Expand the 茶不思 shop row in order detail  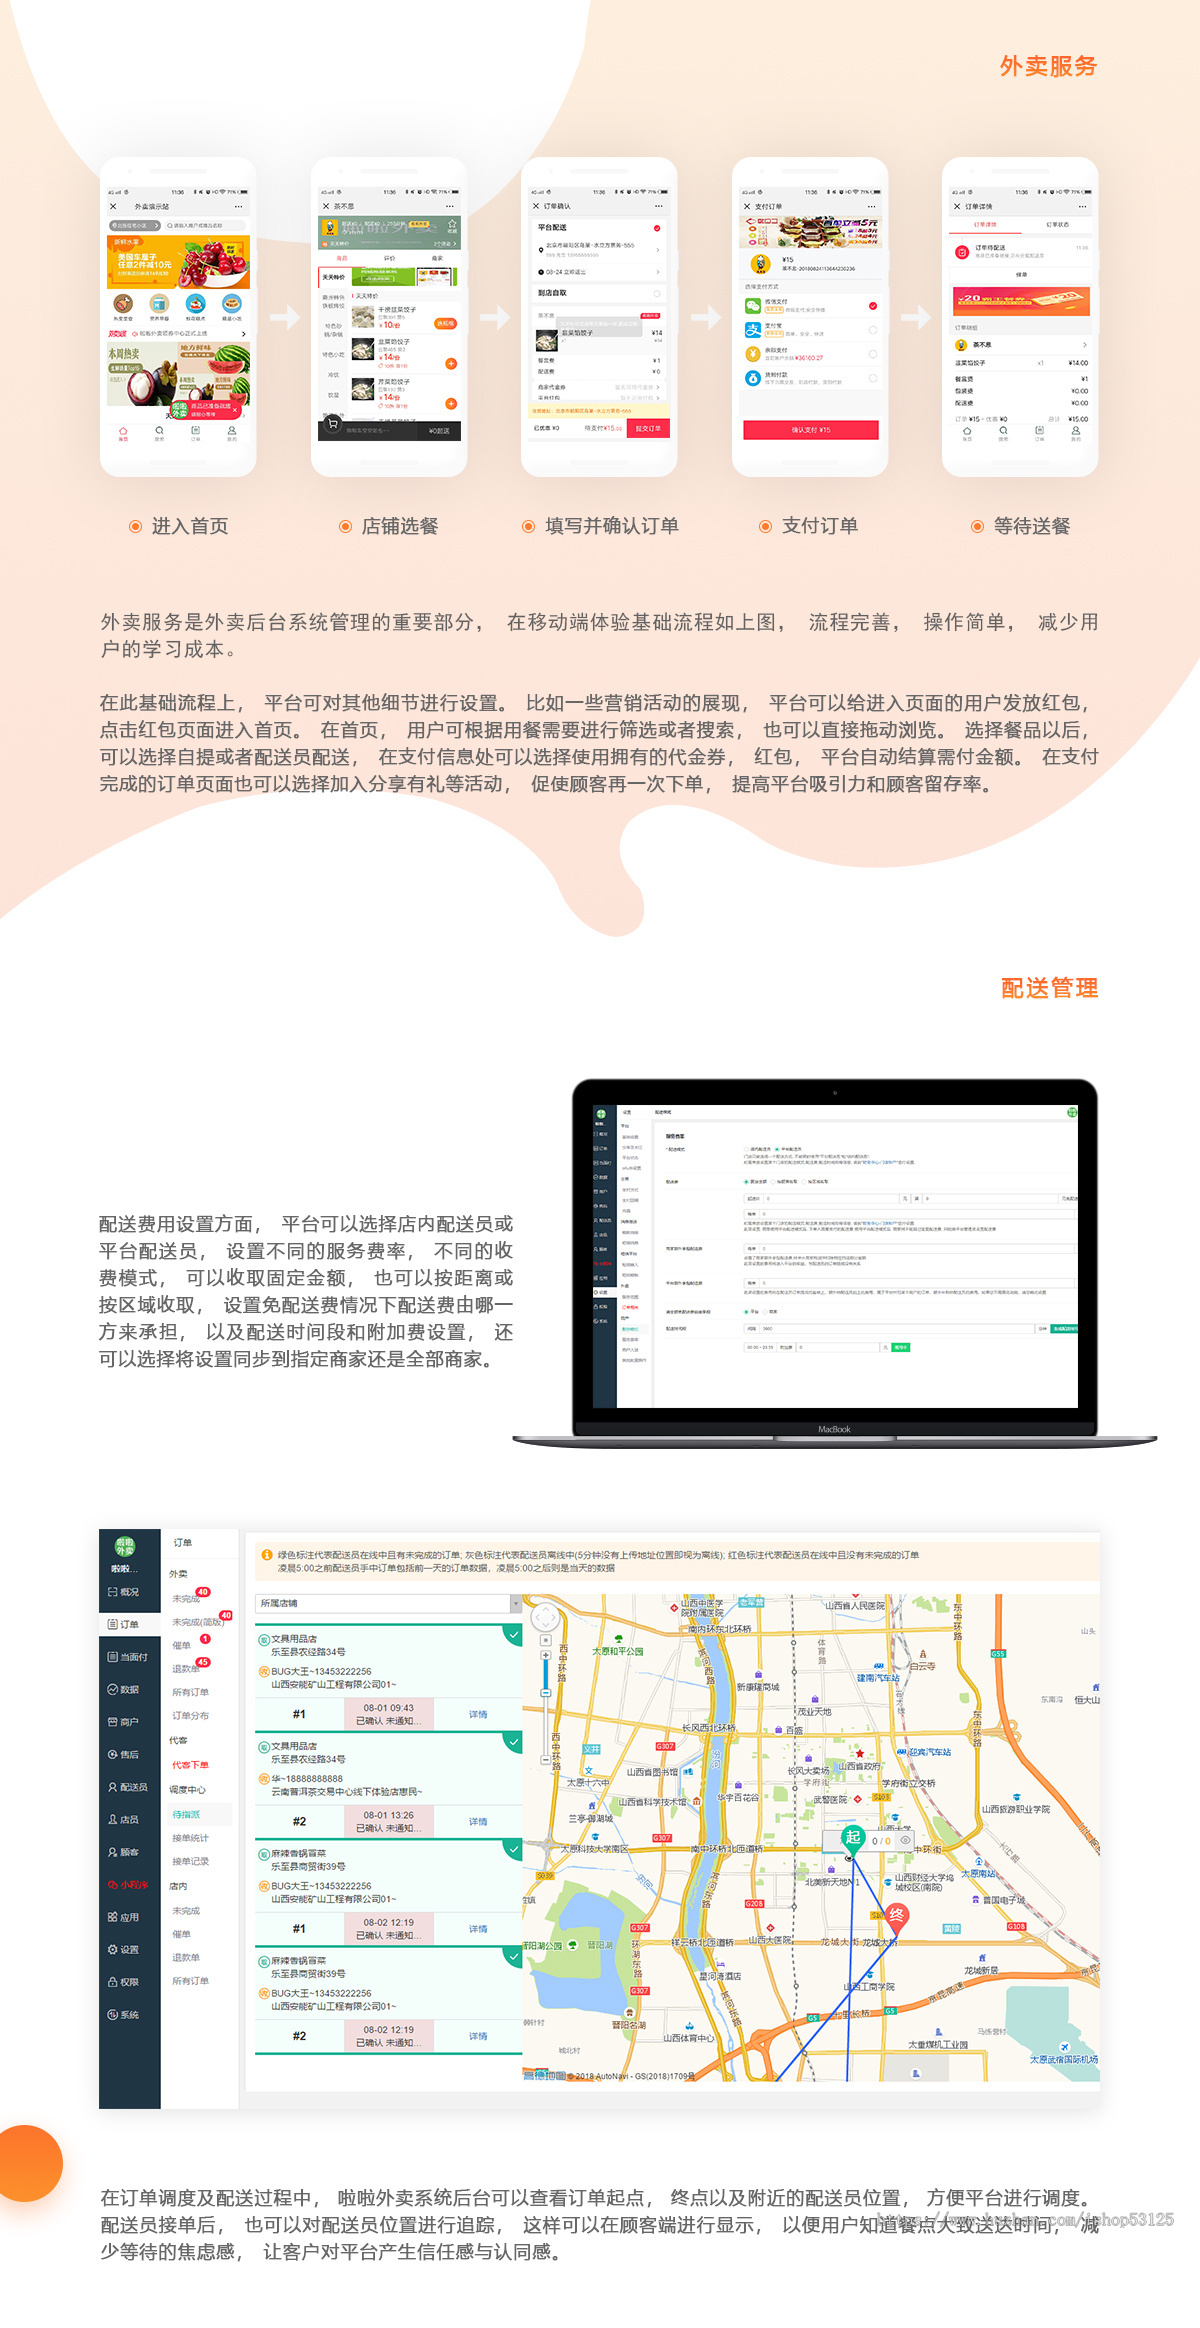click(x=1021, y=345)
